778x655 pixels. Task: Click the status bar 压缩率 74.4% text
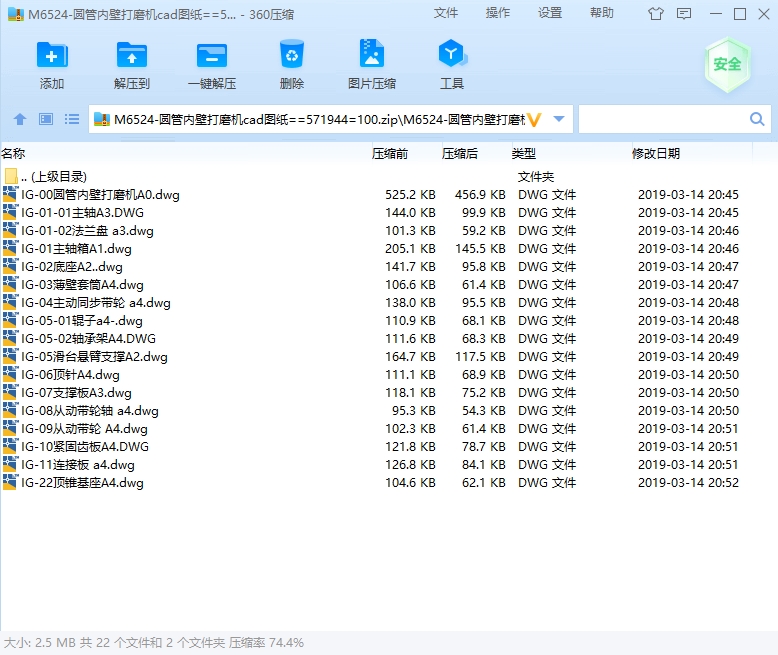[266, 643]
